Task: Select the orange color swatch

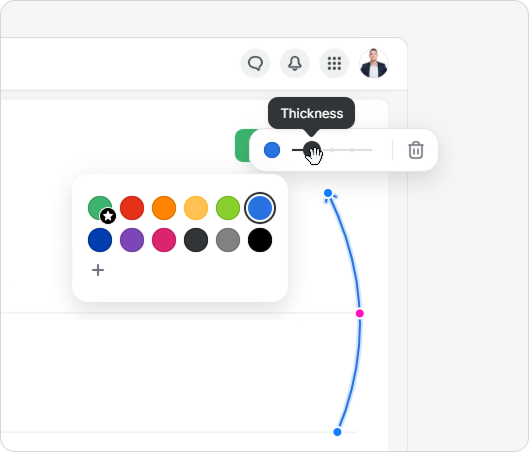Action: click(164, 208)
